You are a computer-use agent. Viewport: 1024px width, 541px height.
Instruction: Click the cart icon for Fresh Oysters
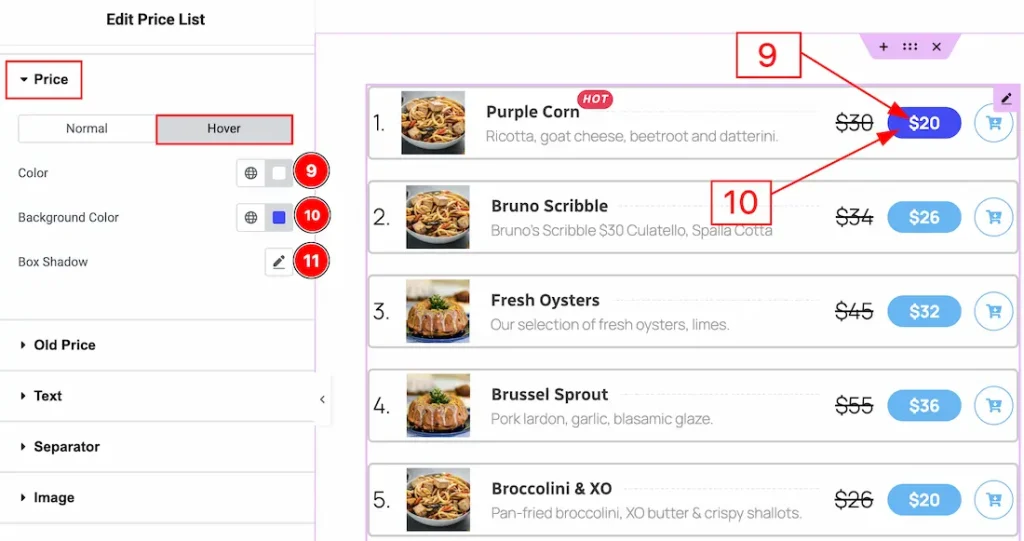[x=993, y=311]
